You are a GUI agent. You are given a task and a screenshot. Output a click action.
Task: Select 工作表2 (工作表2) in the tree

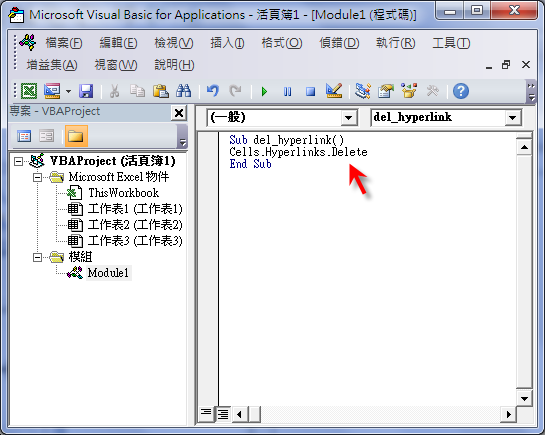pos(135,225)
